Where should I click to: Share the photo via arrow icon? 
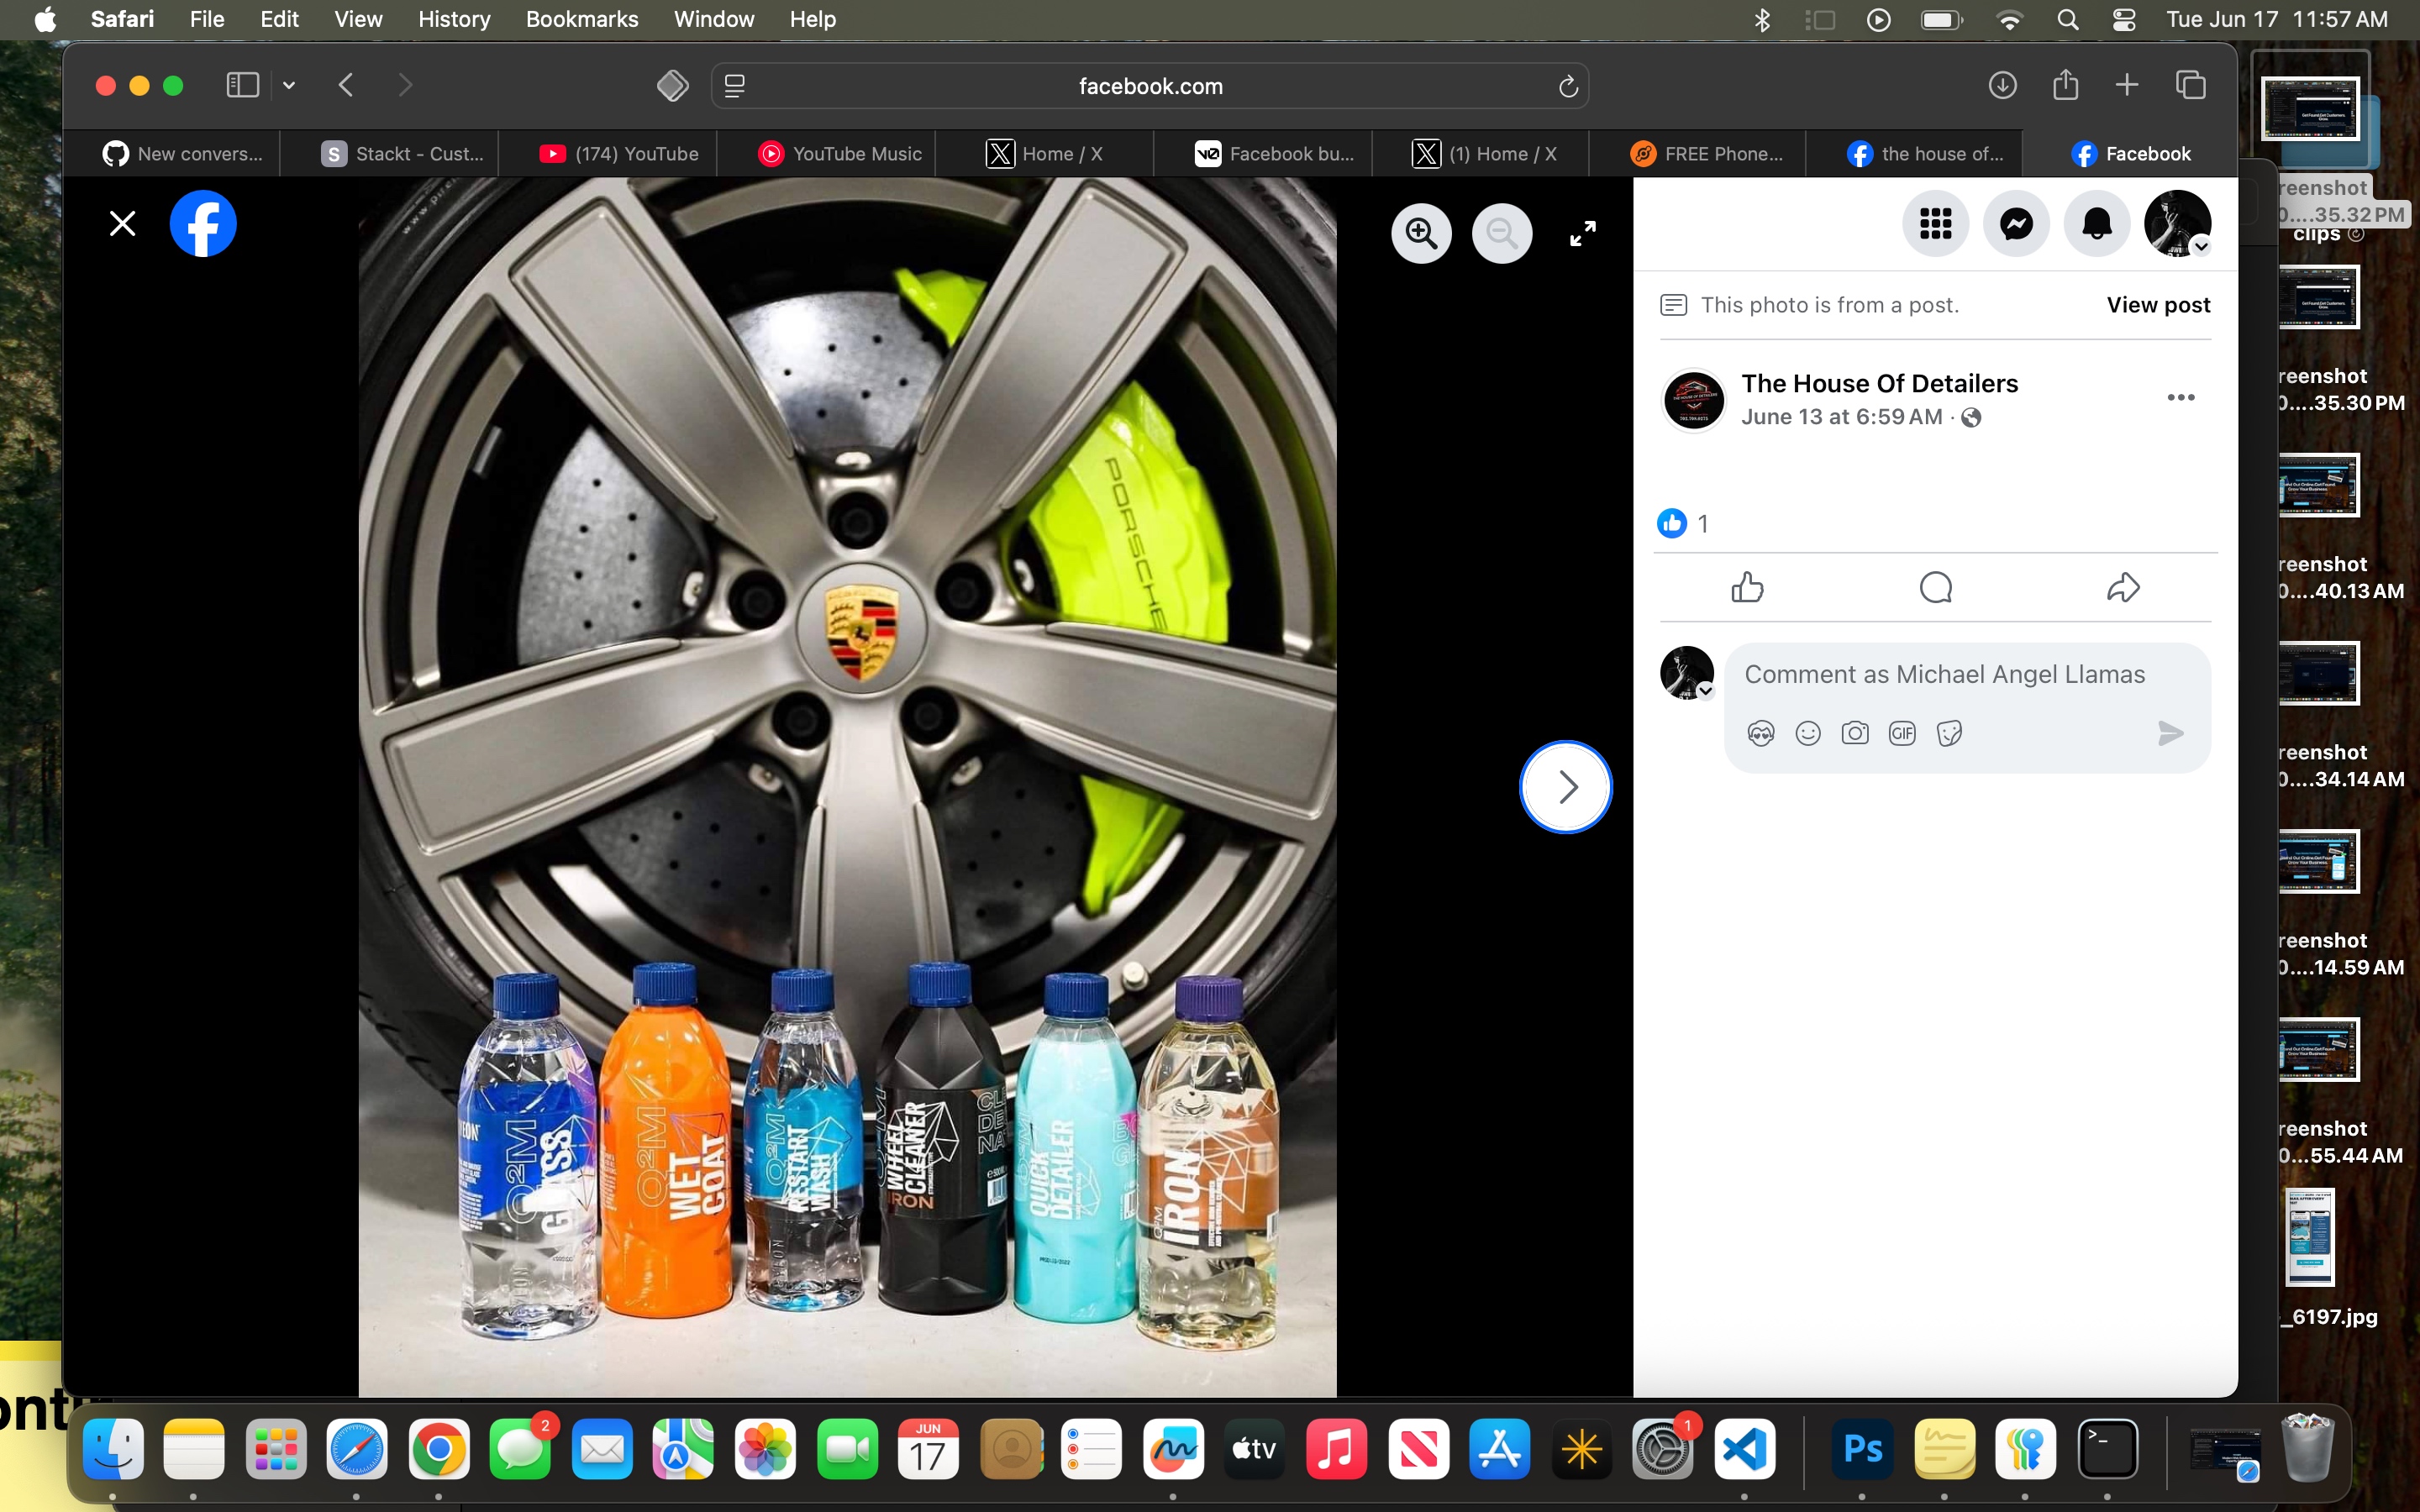point(2123,587)
